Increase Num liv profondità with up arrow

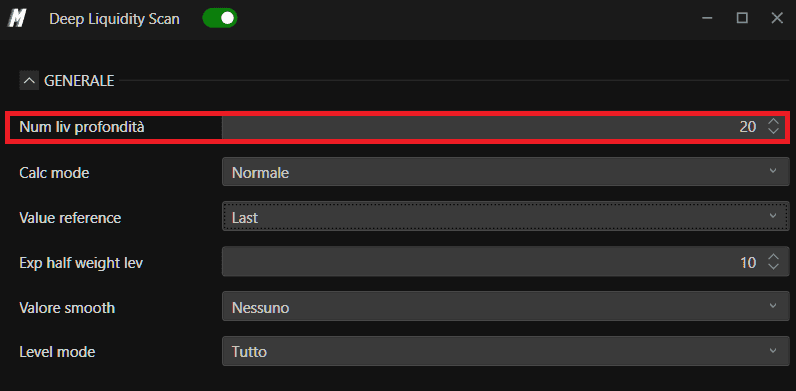click(x=773, y=122)
